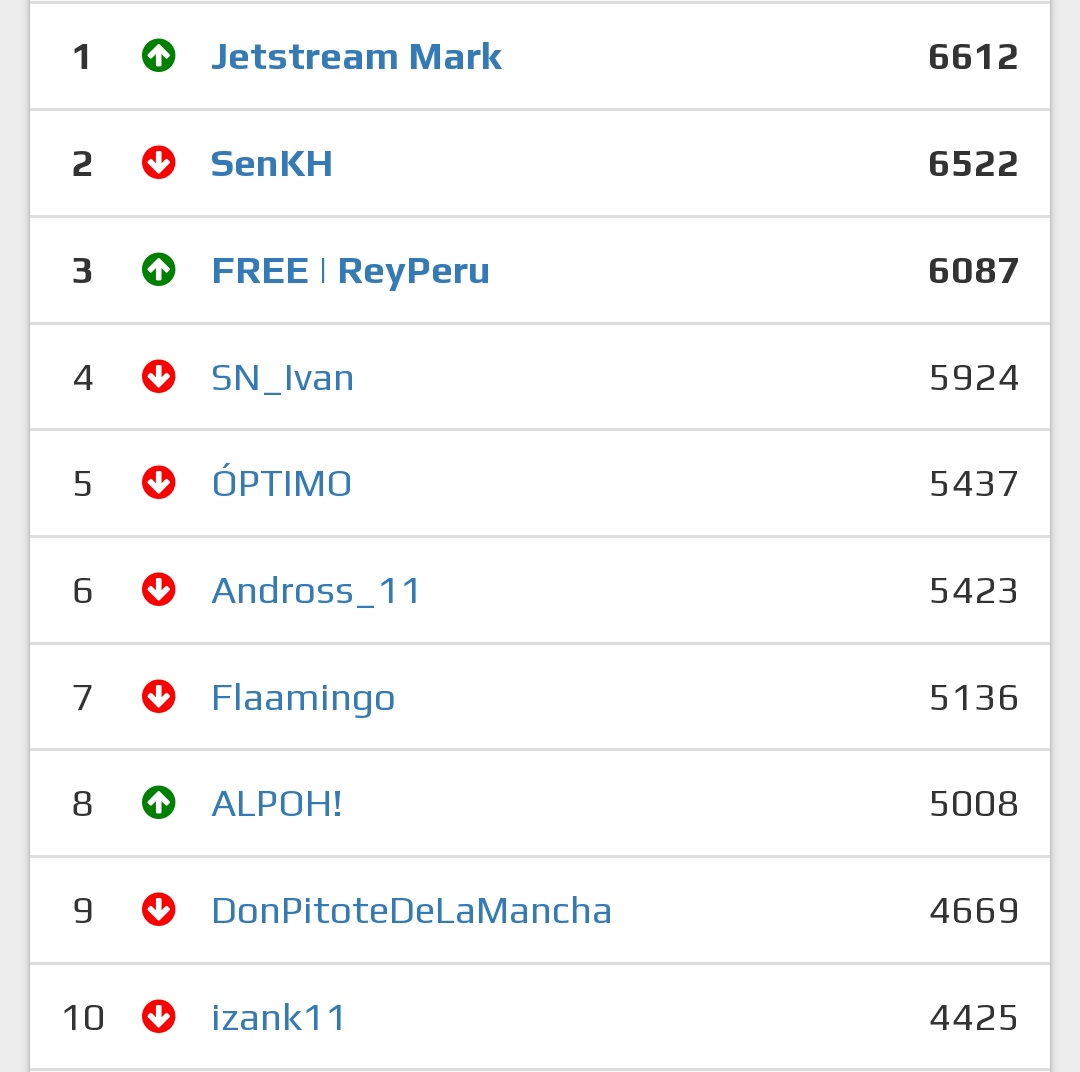Image resolution: width=1080 pixels, height=1072 pixels.
Task: Open the SenKH profile link
Action: [271, 163]
